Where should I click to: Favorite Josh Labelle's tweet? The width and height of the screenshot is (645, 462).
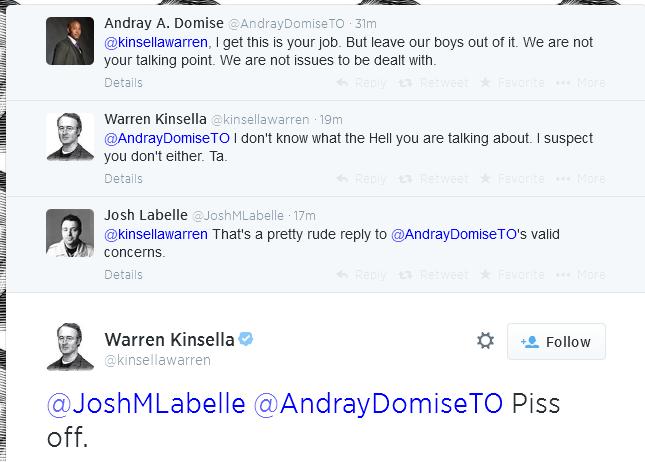[x=515, y=274]
